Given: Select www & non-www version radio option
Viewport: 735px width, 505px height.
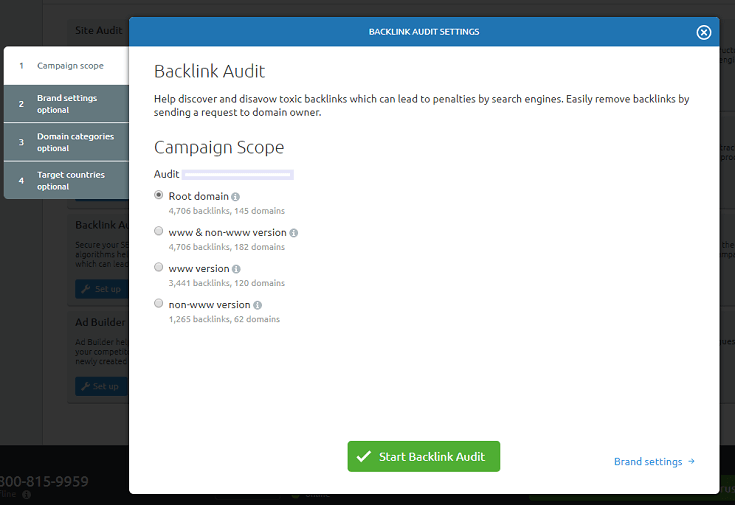Looking at the screenshot, I should click(x=158, y=231).
